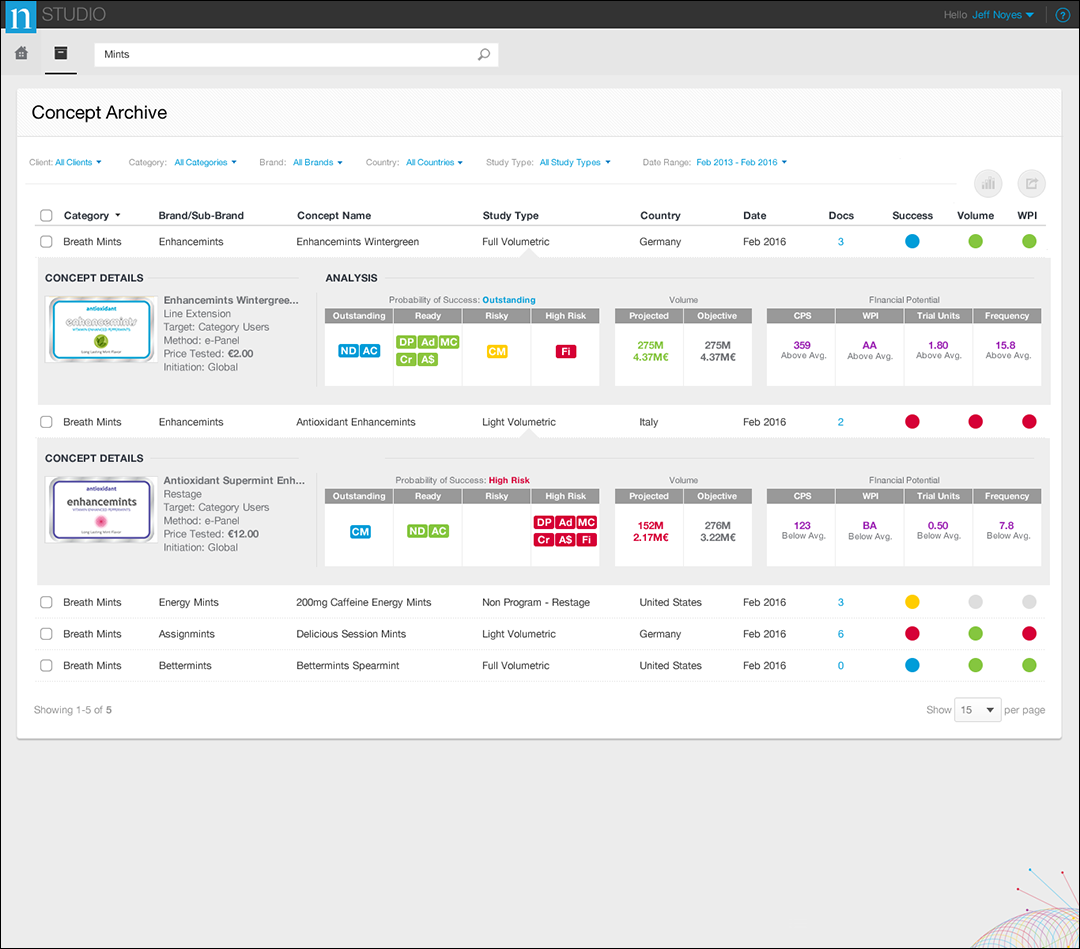
Task: Open the date range Feb 2013 - Feb 2016 dropdown
Action: [x=741, y=163]
